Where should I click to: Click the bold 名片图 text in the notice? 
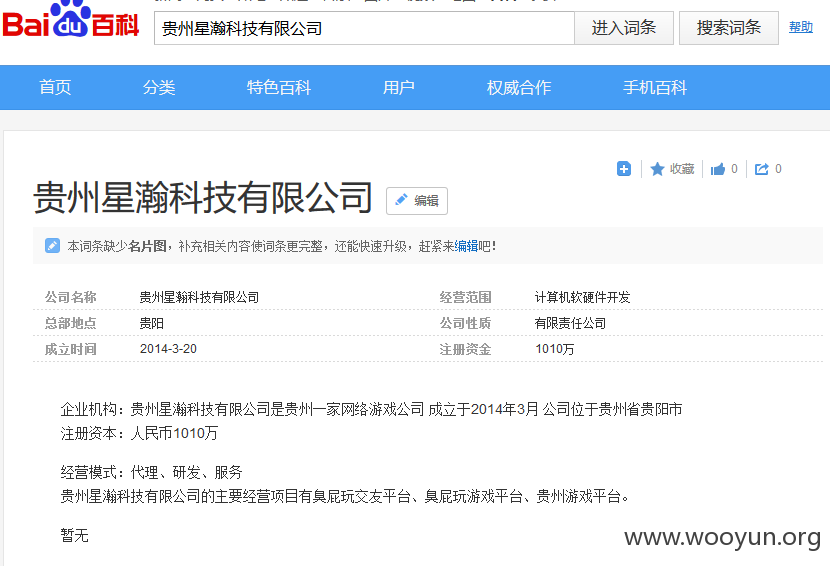pyautogui.click(x=148, y=246)
